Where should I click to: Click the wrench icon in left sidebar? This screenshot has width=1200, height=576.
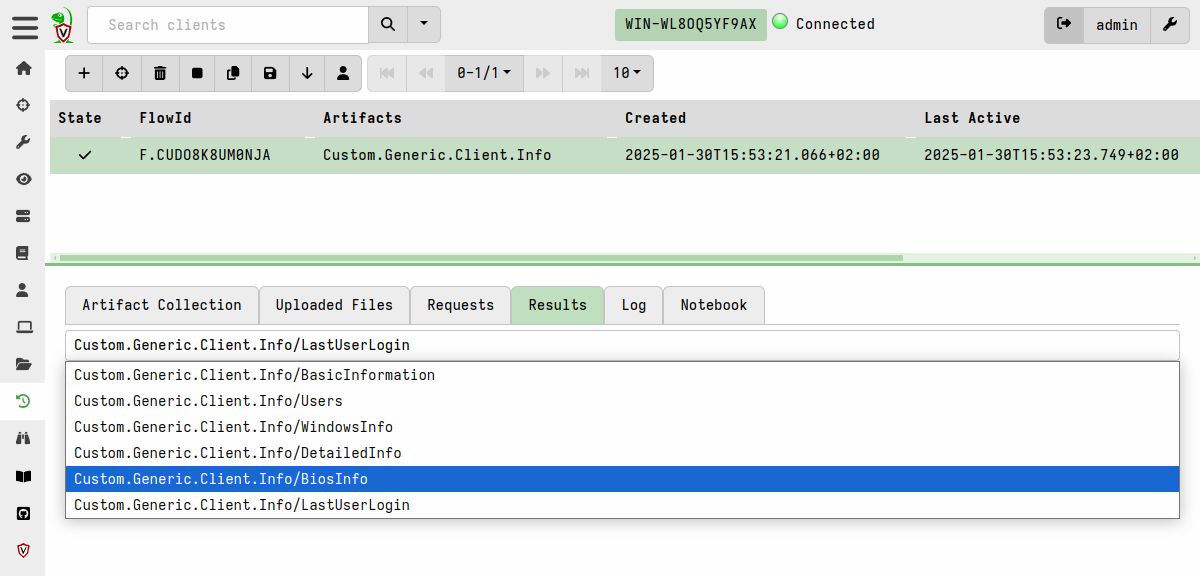(x=23, y=142)
